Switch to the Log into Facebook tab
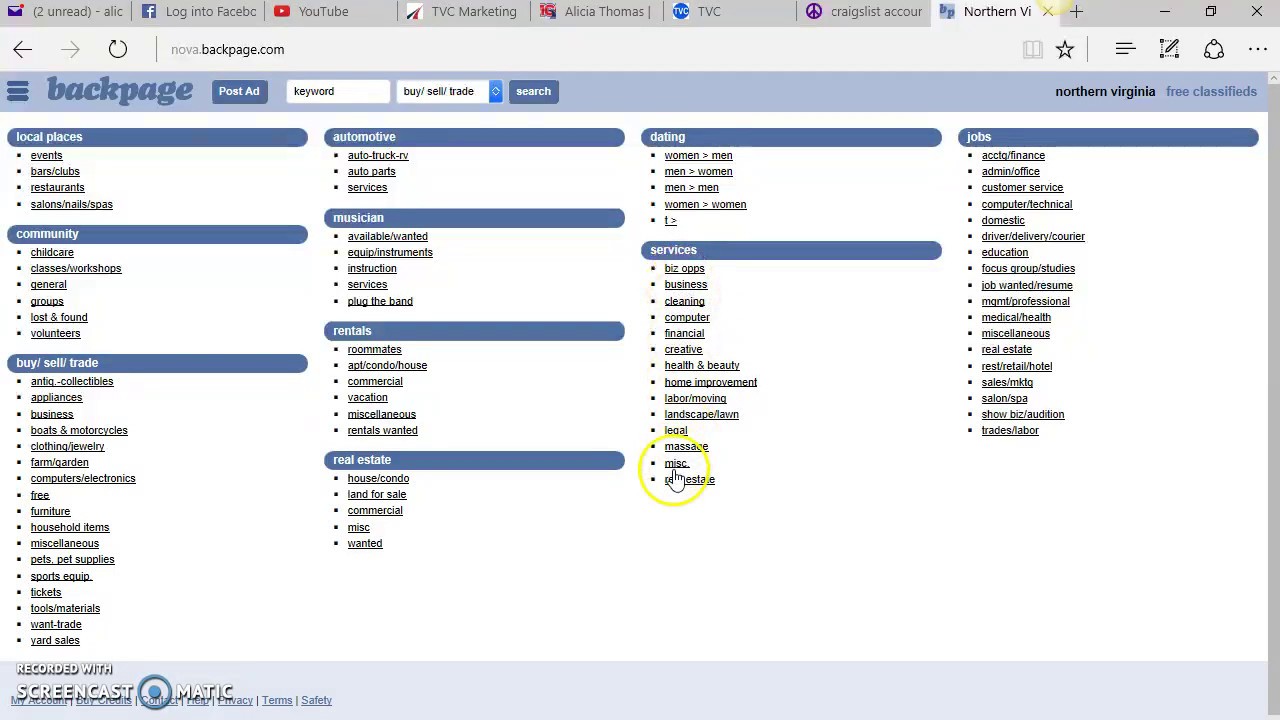The image size is (1280, 720). 199,12
